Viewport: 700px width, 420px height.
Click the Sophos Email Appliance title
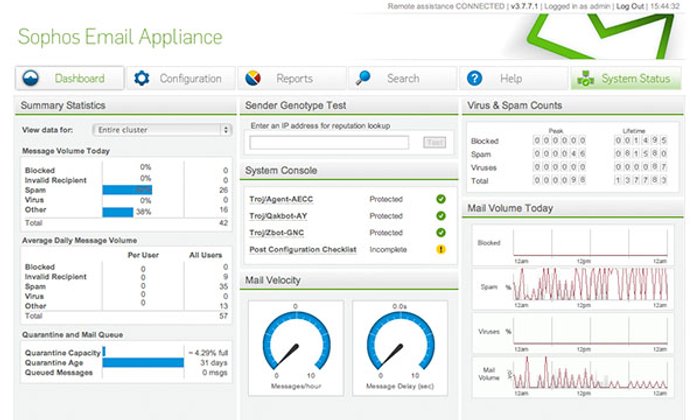point(120,37)
